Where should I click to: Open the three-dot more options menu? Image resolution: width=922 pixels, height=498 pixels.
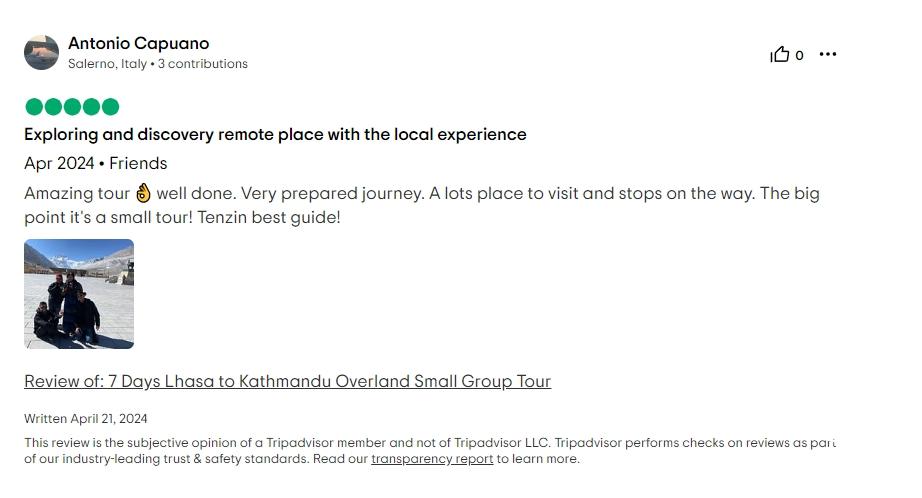(x=828, y=54)
